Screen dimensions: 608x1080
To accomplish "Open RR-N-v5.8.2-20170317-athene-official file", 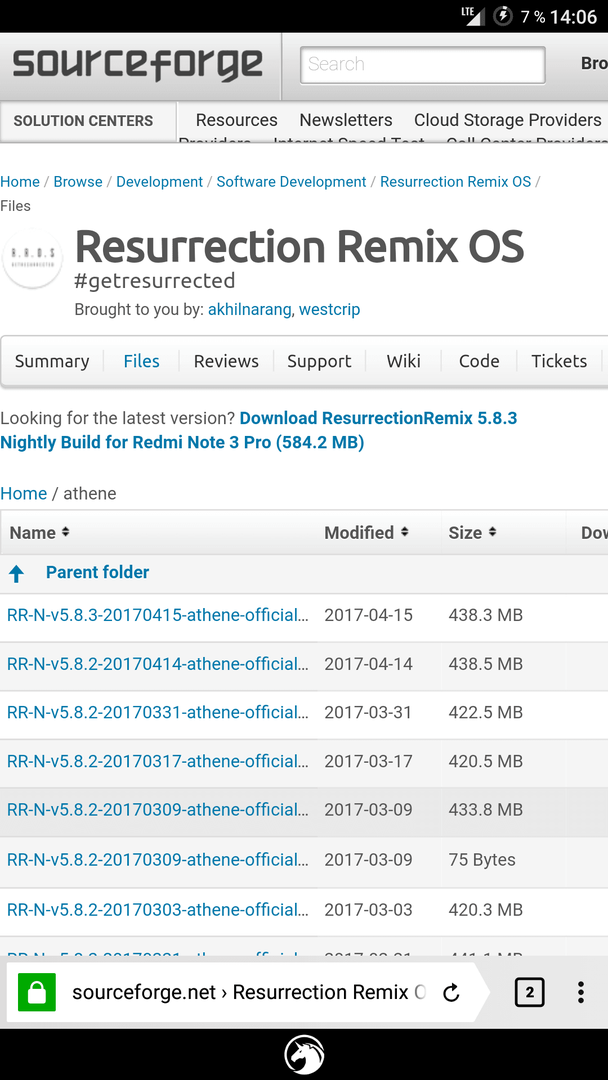I will (x=158, y=761).
